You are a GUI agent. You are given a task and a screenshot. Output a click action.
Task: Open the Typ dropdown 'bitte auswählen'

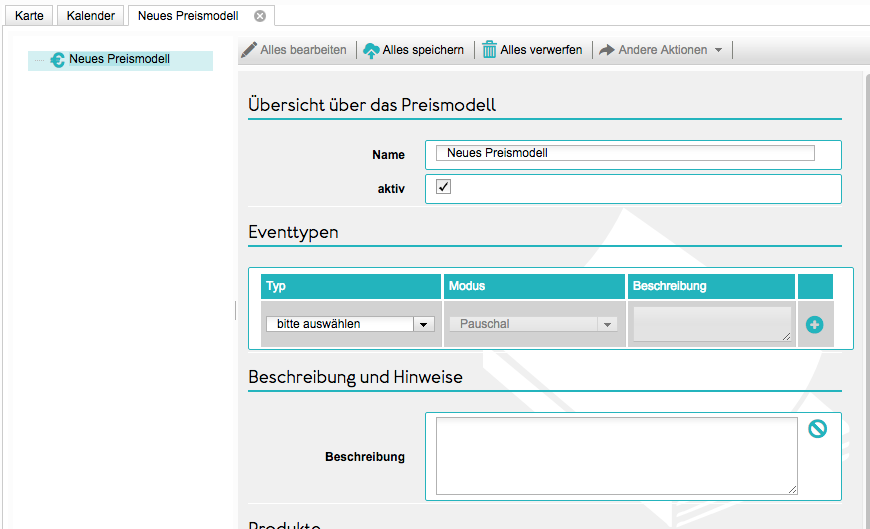click(x=350, y=324)
